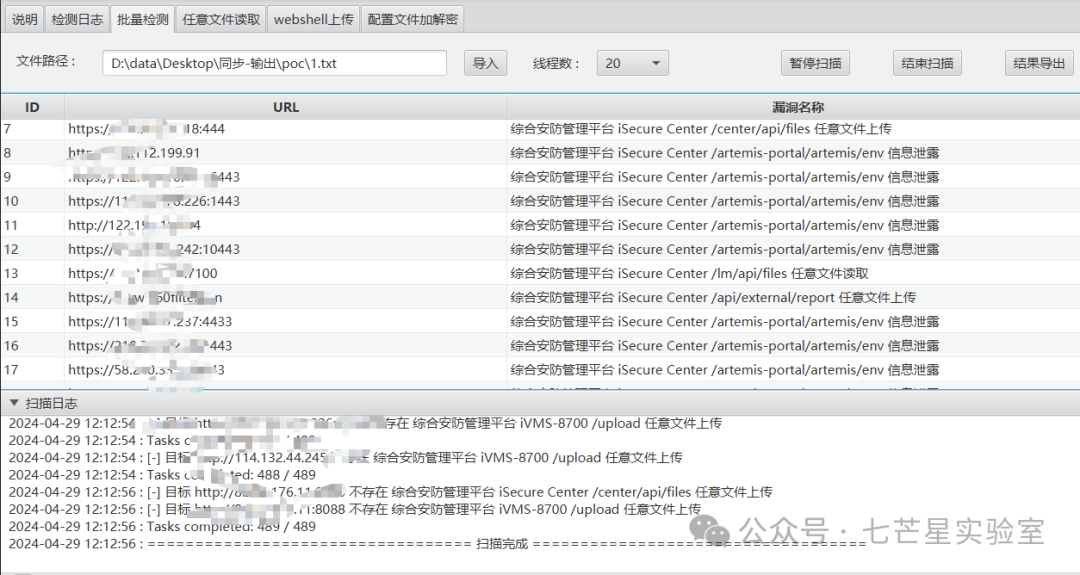
Task: Select row with ID 16
Action: pyautogui.click(x=540, y=346)
